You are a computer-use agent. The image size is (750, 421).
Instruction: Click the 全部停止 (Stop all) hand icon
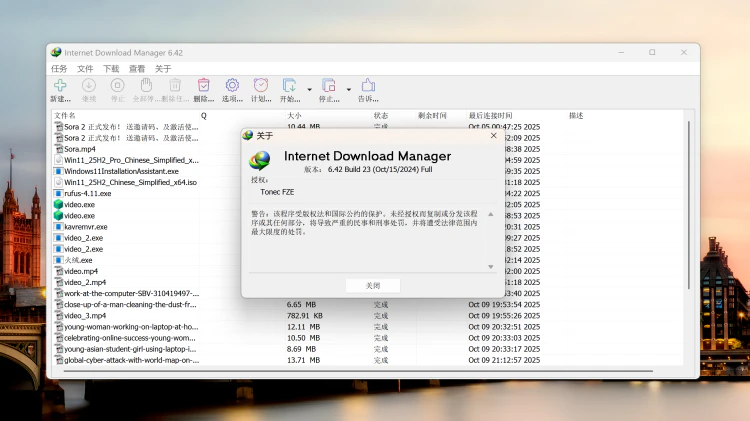point(146,87)
